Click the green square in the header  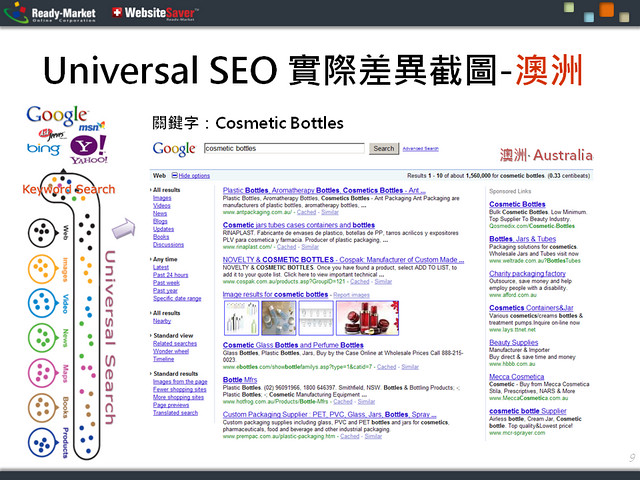point(569,7)
